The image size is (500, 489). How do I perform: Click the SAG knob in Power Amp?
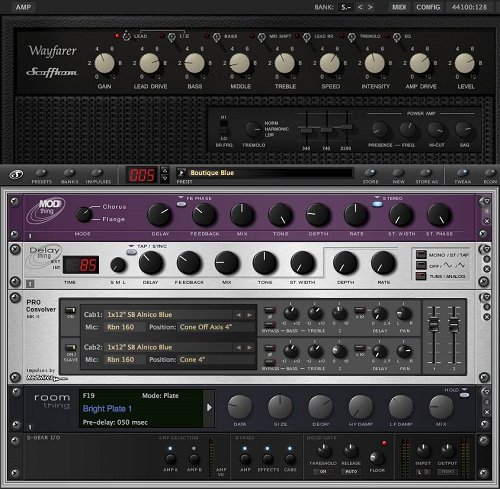click(x=464, y=130)
